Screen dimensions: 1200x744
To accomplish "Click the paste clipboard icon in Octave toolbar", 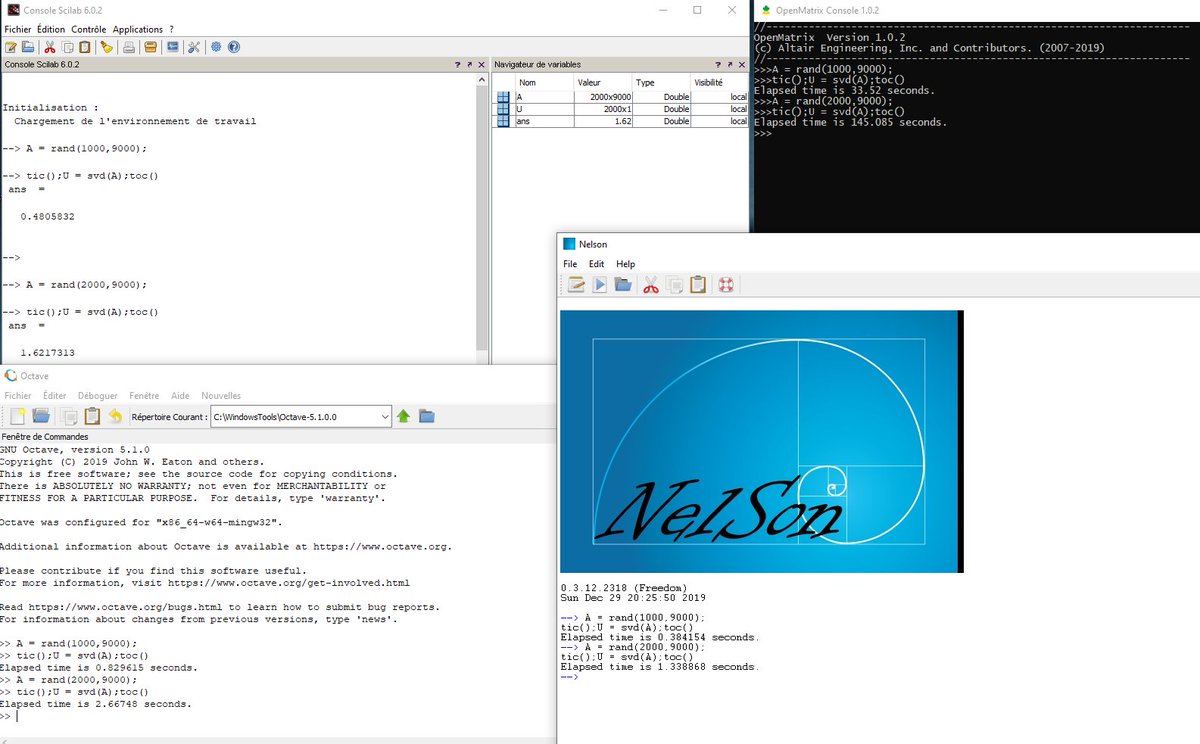I will 92,416.
